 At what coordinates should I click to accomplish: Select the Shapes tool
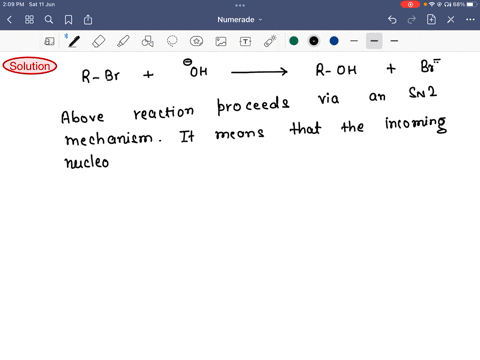[x=148, y=41]
